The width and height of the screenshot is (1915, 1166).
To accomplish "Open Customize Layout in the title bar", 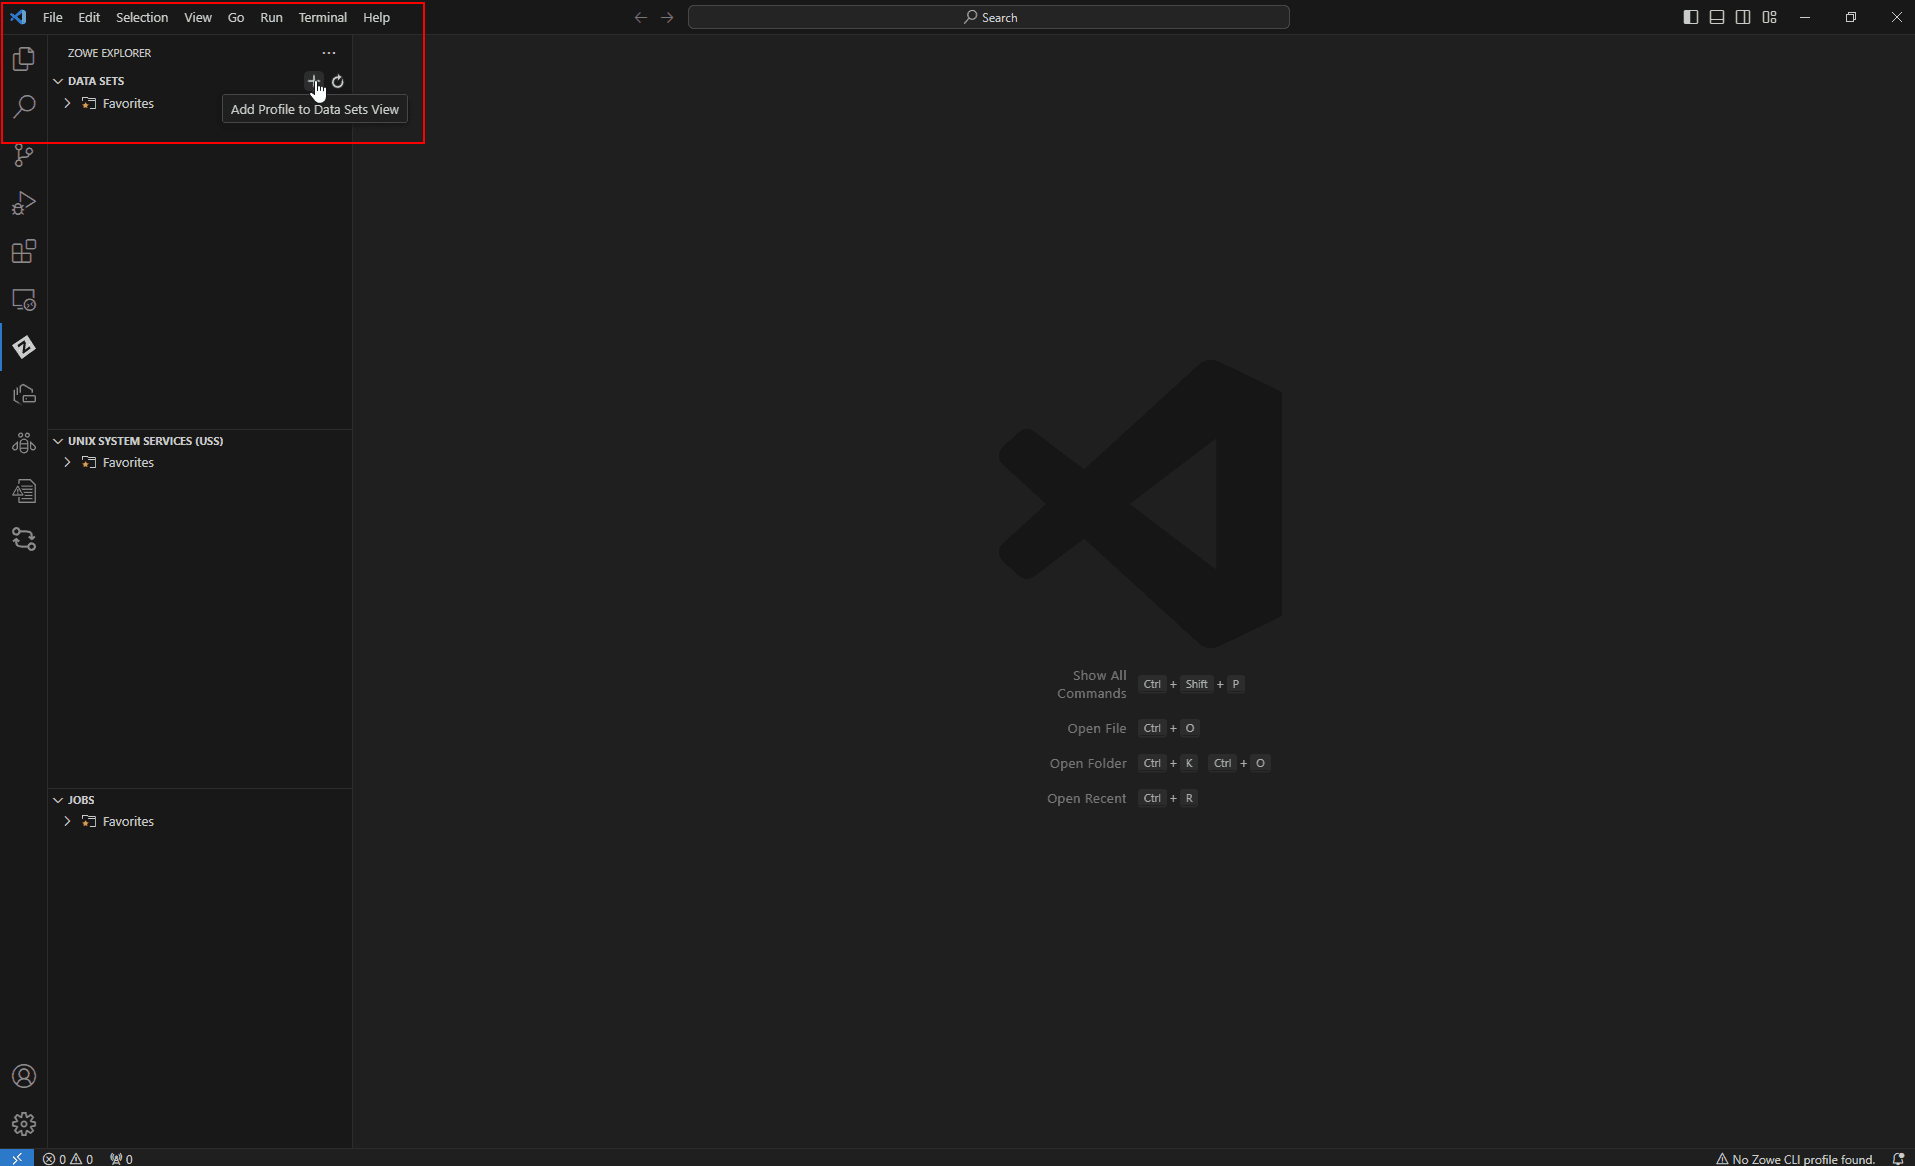I will click(x=1770, y=17).
